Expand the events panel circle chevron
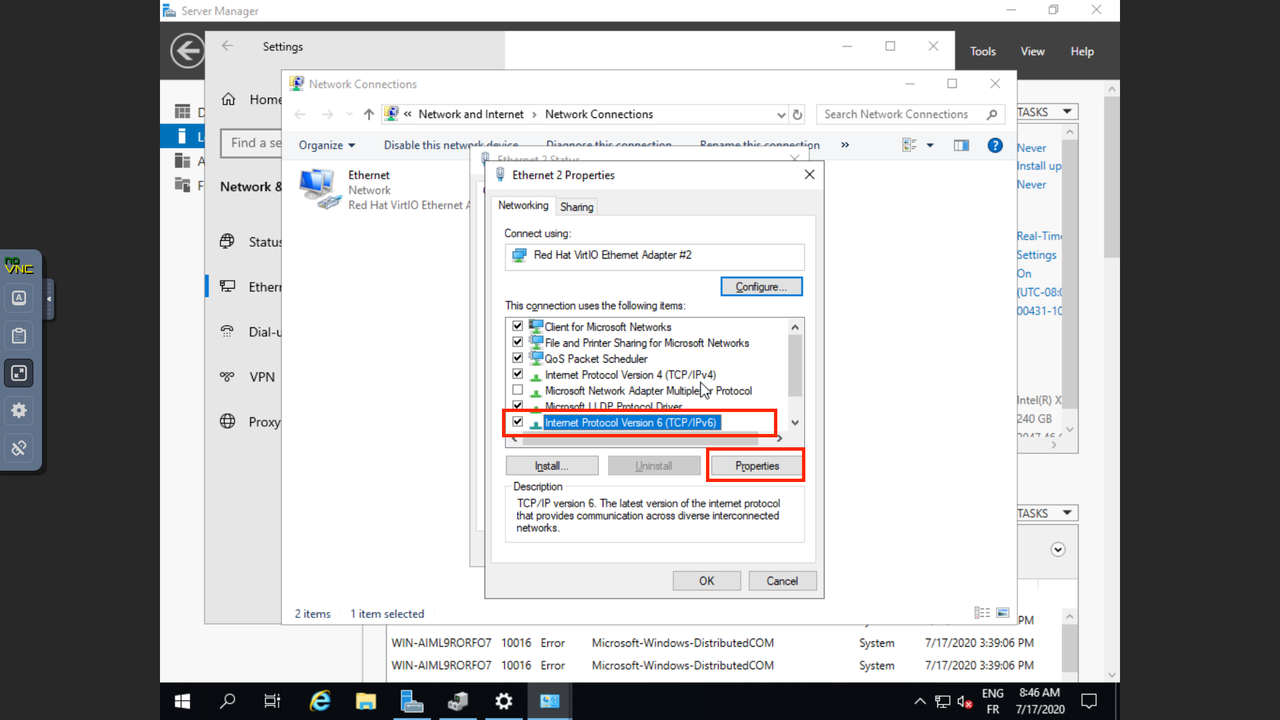Image resolution: width=1280 pixels, height=720 pixels. [x=1058, y=549]
